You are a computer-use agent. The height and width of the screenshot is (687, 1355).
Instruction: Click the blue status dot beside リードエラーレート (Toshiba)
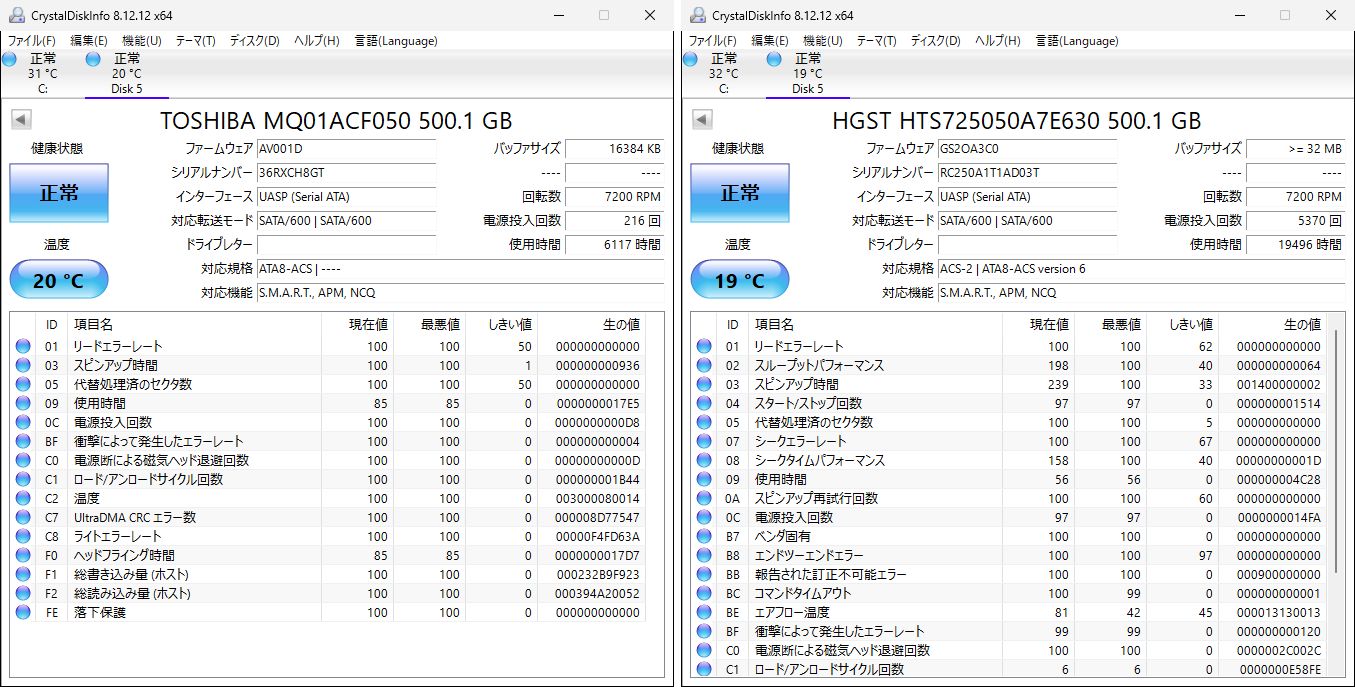(23, 346)
